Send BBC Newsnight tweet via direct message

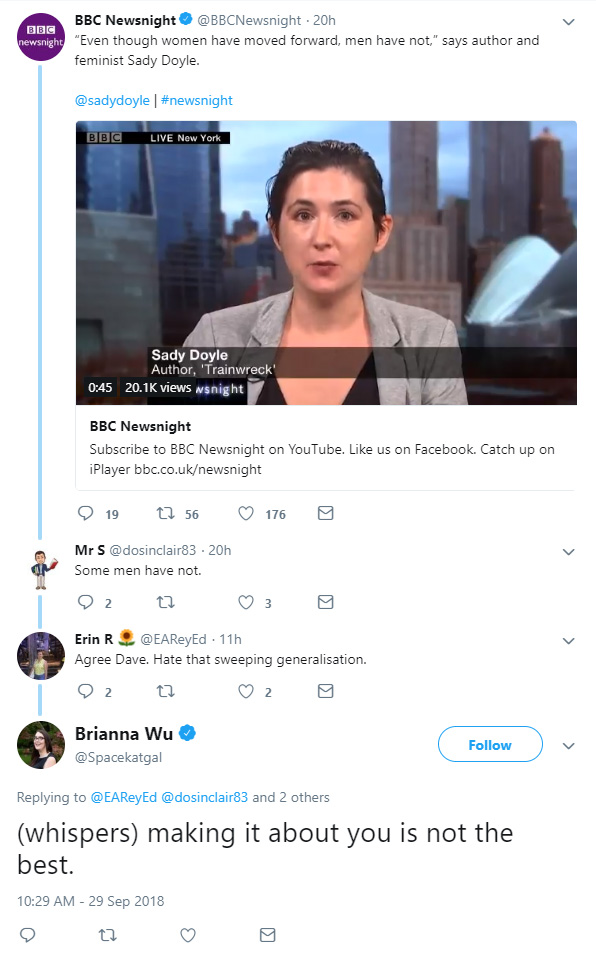click(326, 513)
